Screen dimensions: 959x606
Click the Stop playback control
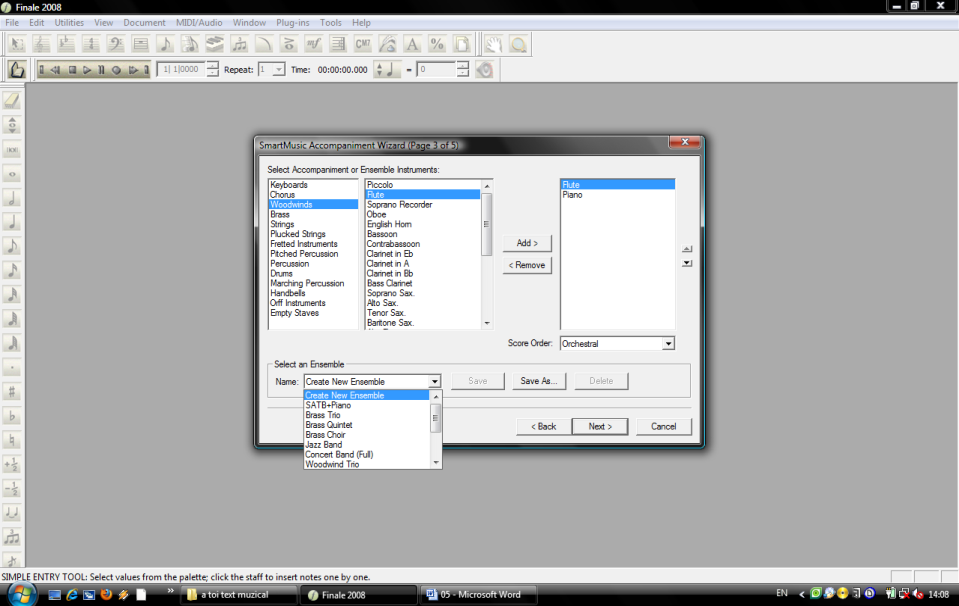tap(72, 70)
